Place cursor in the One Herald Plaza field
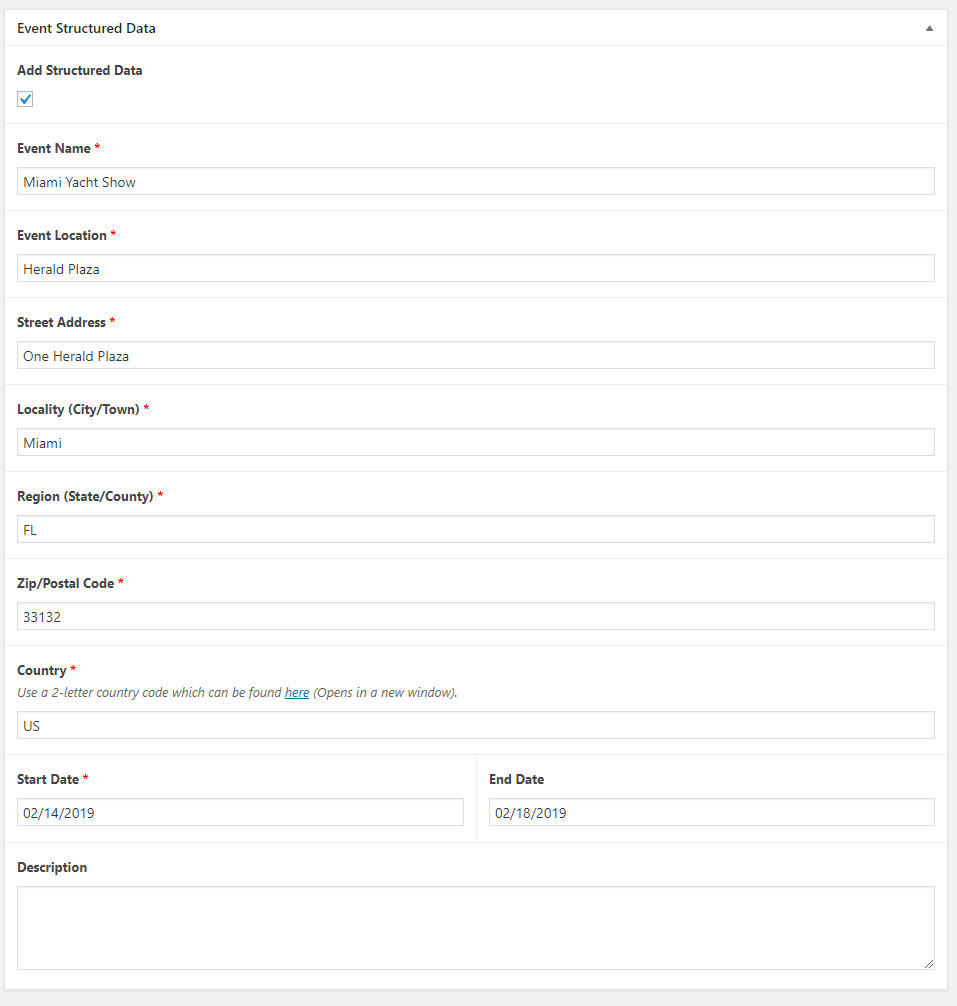Image resolution: width=957 pixels, height=1006 pixels. click(x=476, y=355)
